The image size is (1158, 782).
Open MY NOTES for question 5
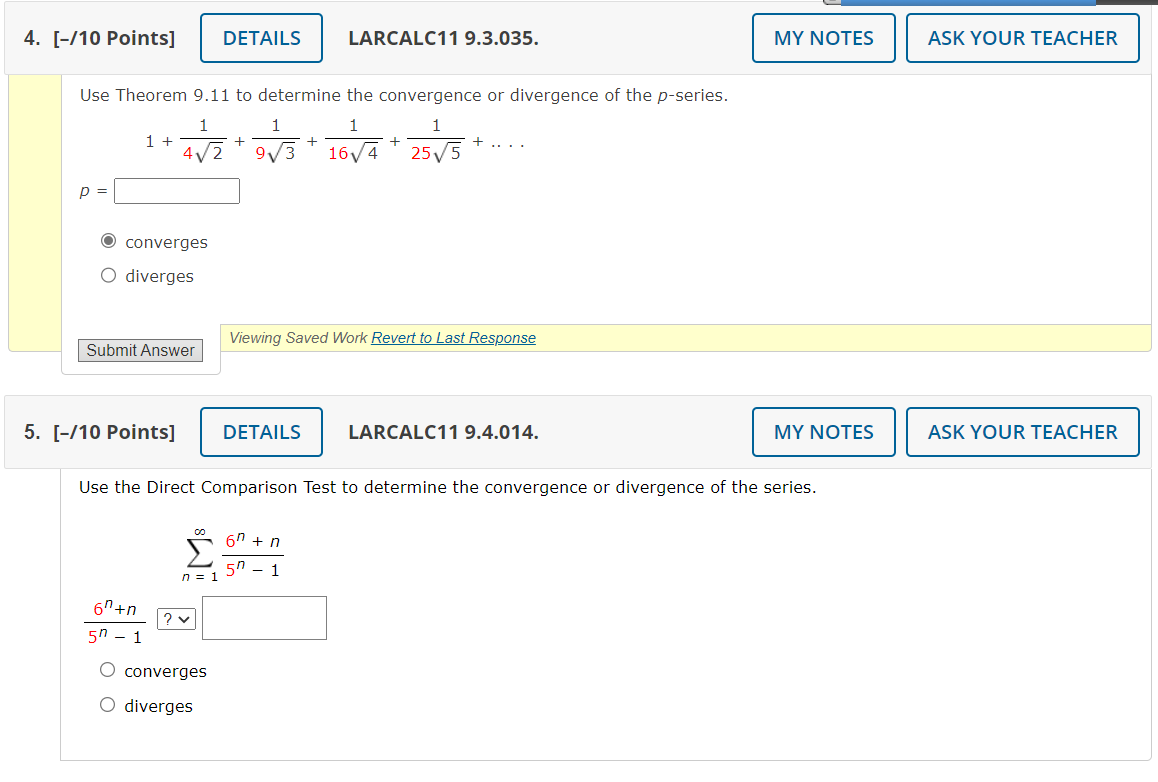(x=823, y=431)
